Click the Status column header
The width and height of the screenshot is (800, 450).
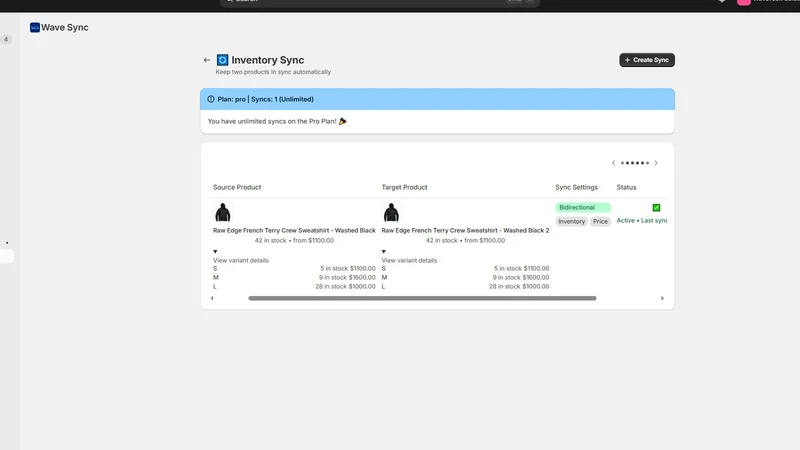(x=626, y=187)
